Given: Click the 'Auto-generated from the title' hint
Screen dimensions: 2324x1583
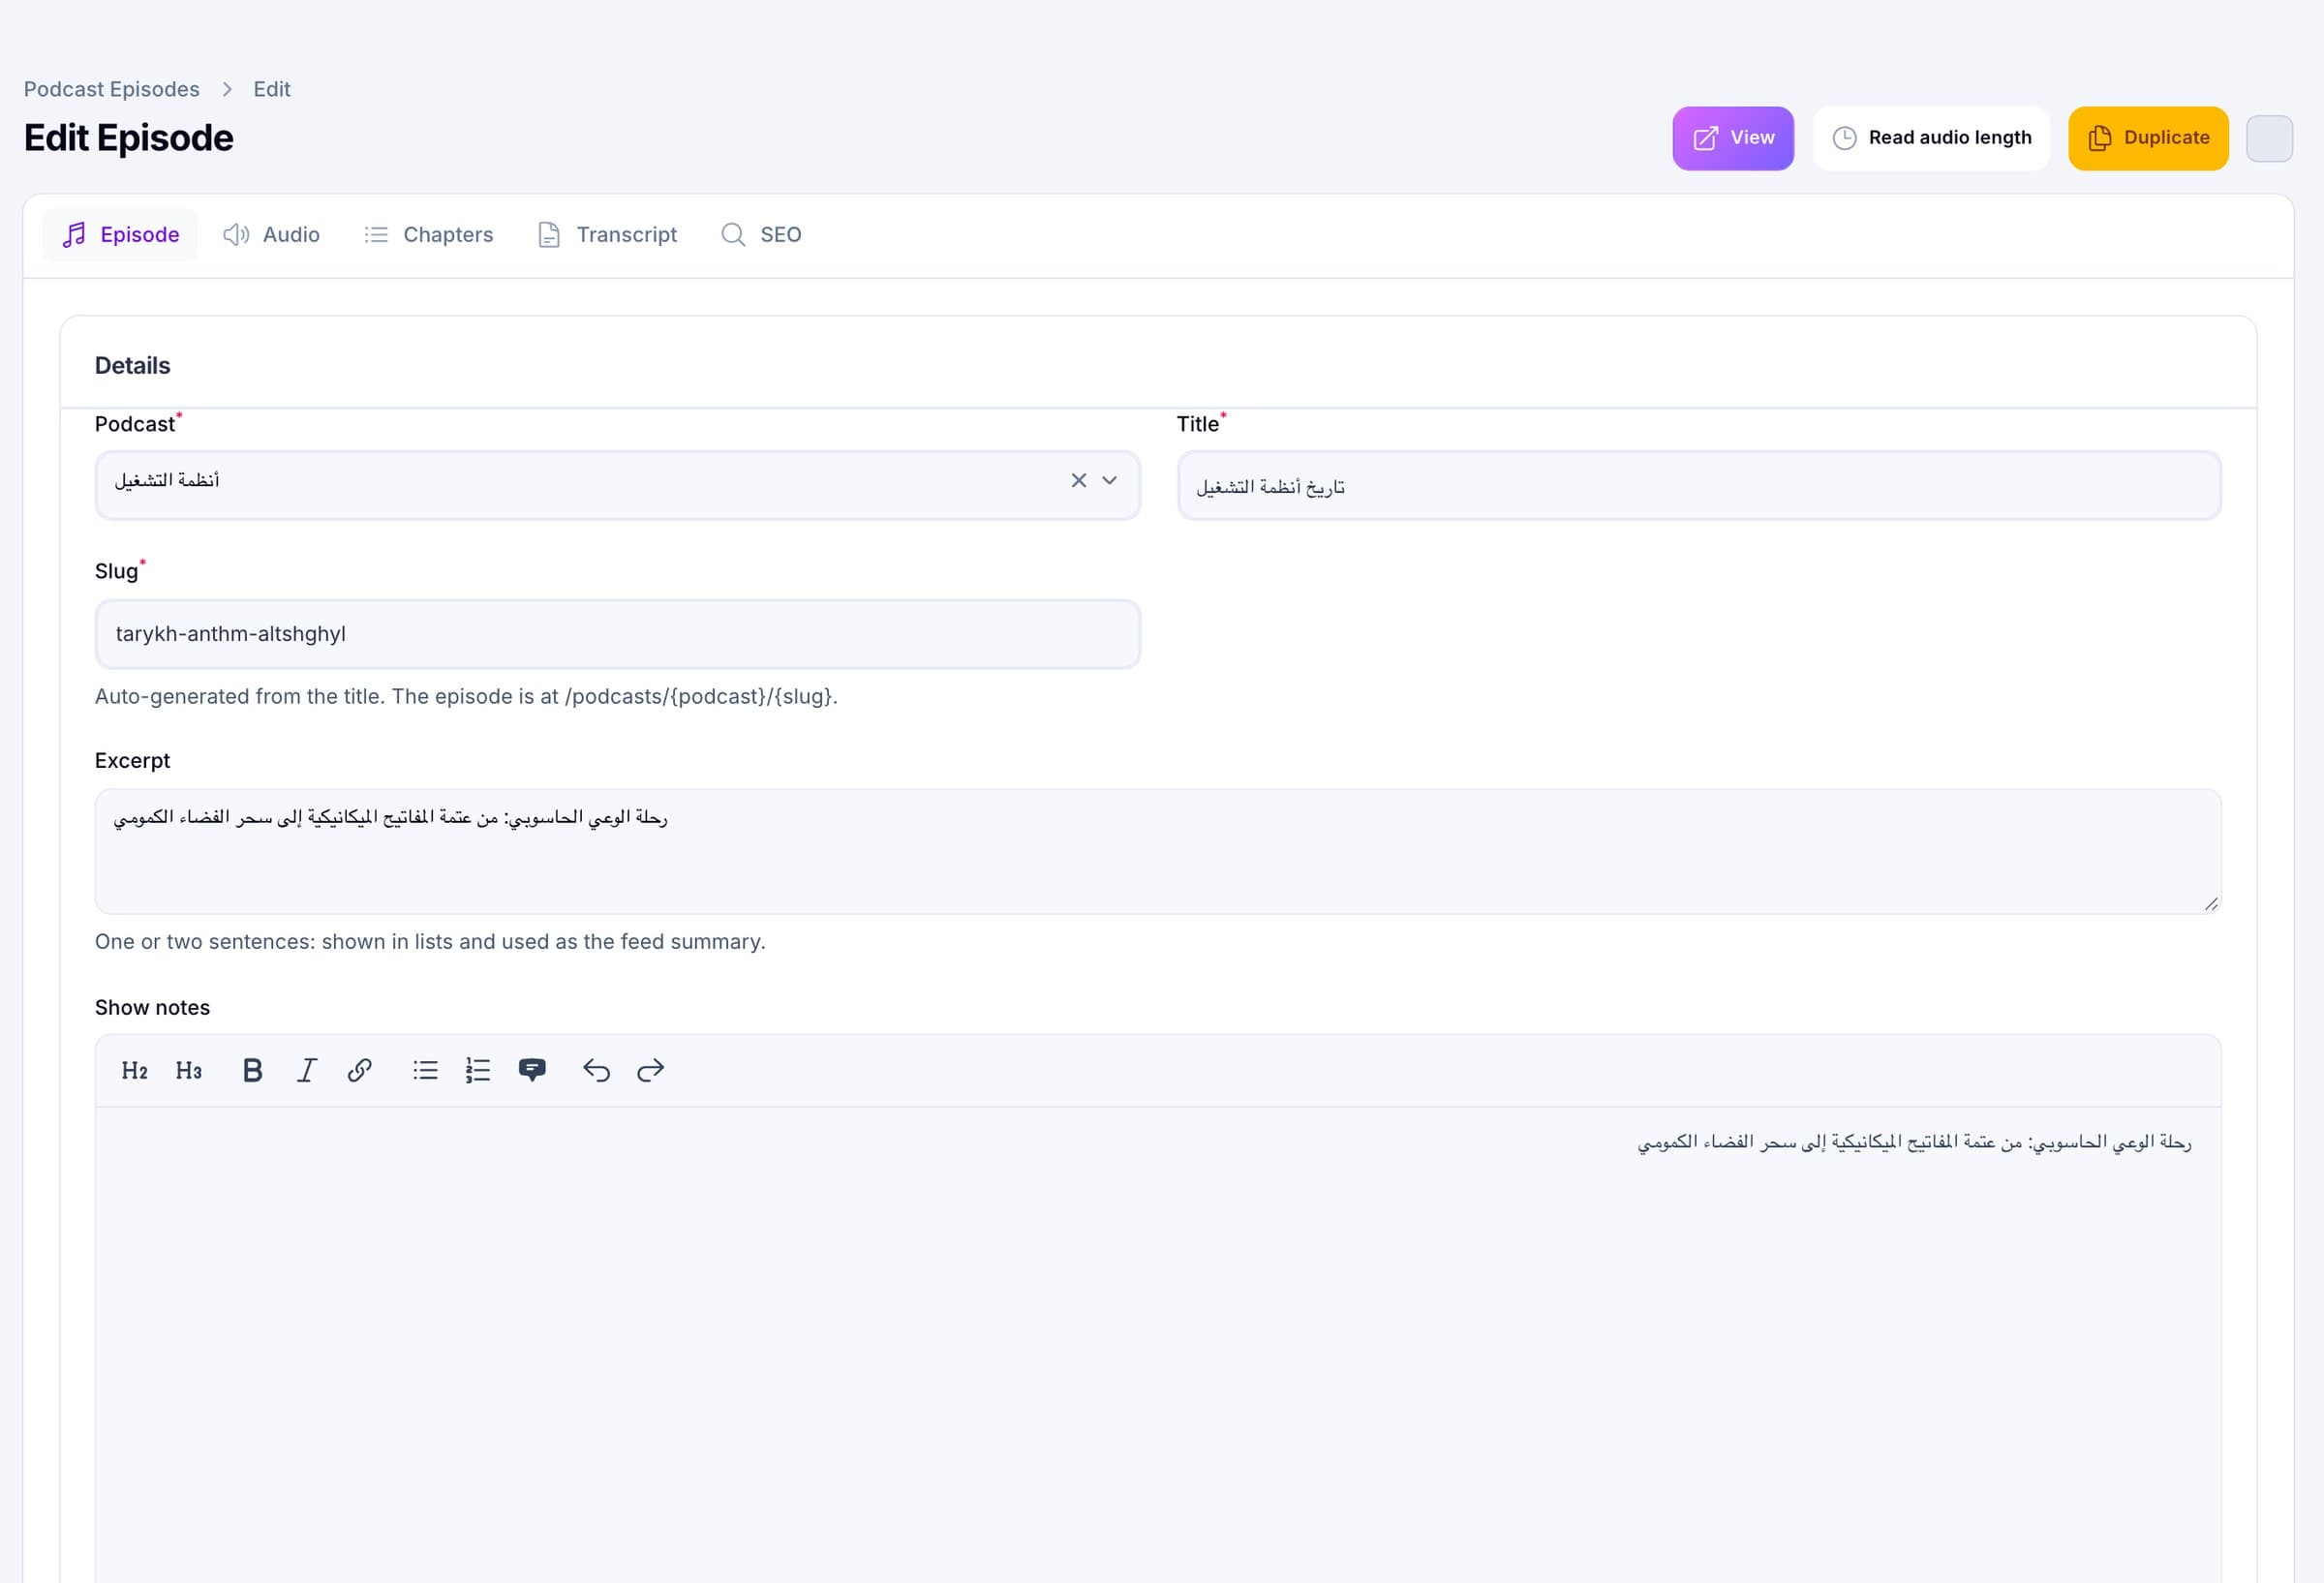Looking at the screenshot, I should pos(466,696).
